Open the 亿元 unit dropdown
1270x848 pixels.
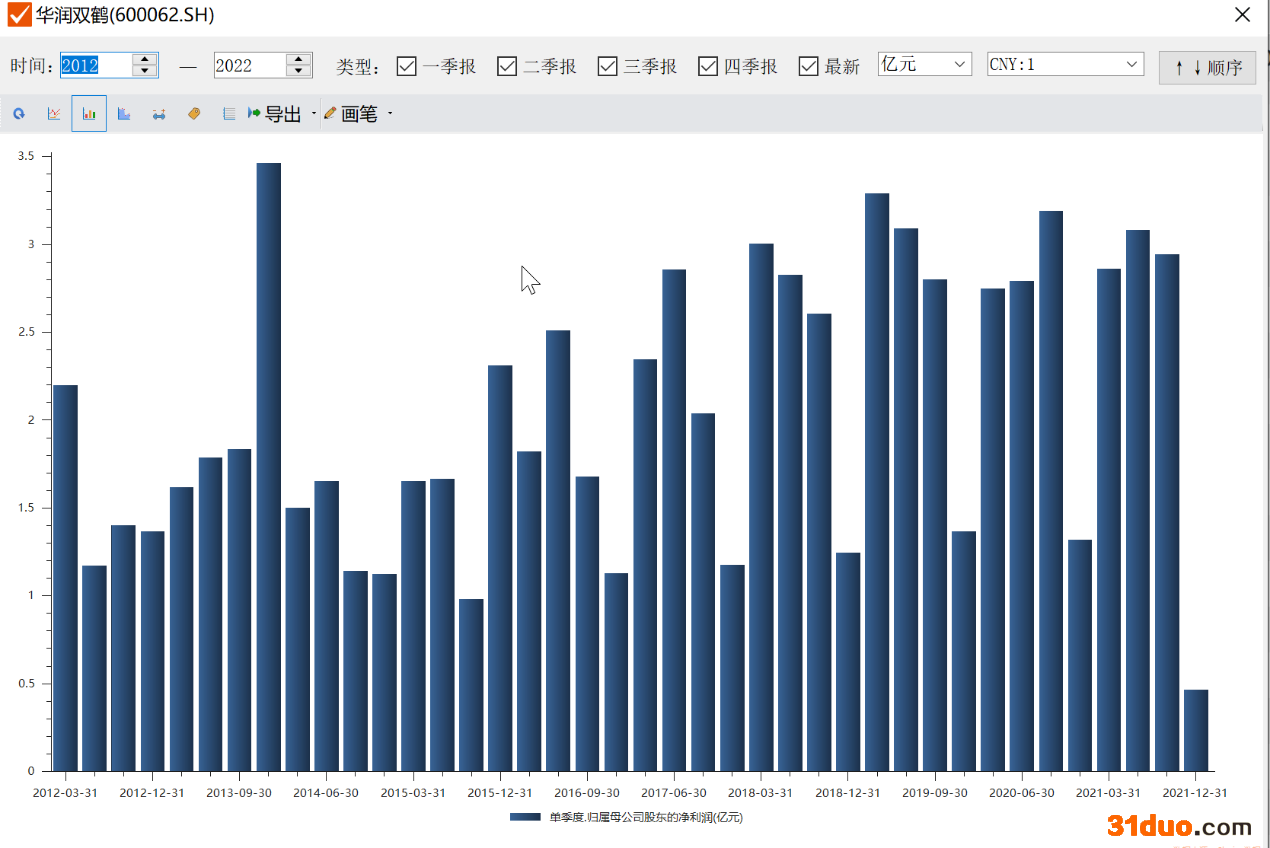click(924, 64)
